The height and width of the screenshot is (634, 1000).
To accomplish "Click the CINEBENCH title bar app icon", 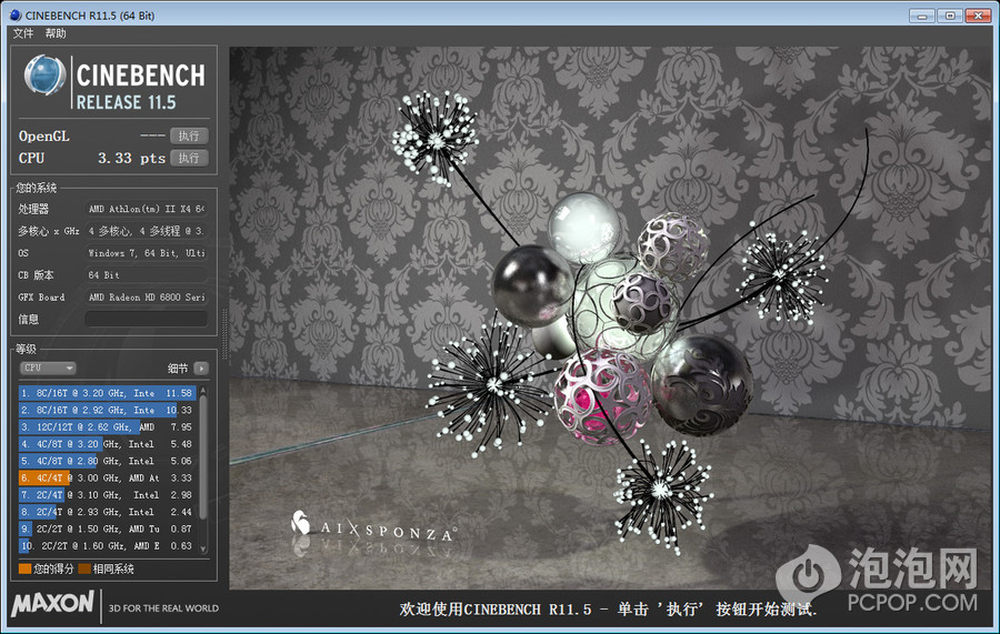I will (15, 15).
